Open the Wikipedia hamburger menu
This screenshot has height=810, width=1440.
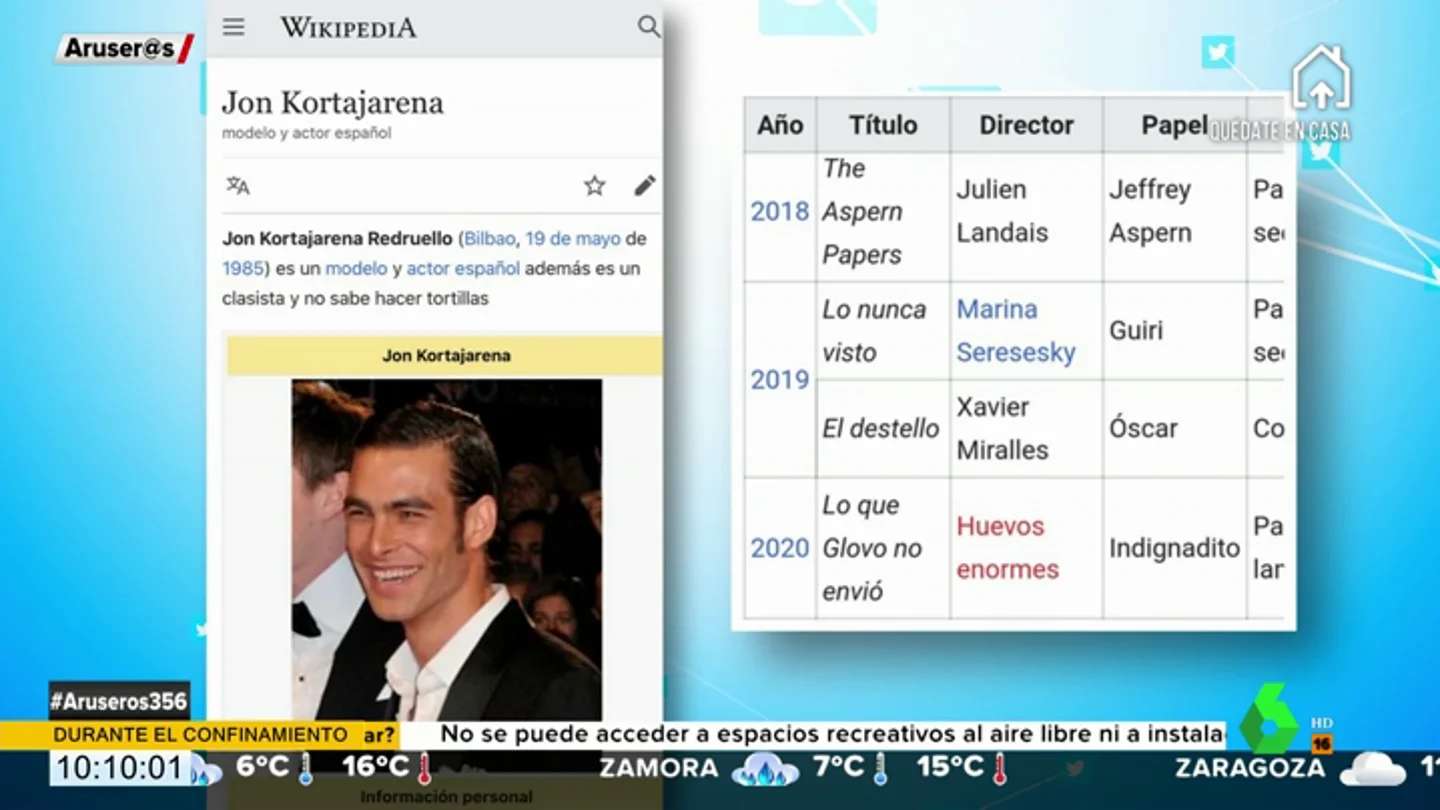[x=233, y=27]
